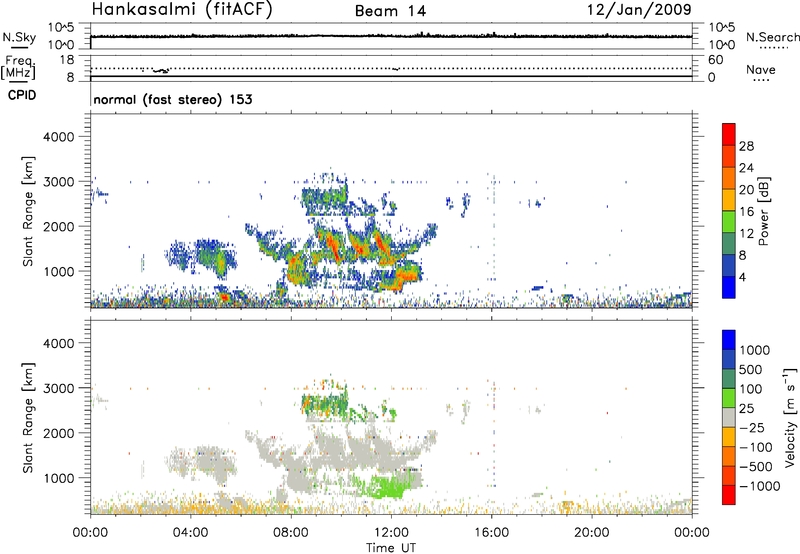
Task: Click the Power [dB] colorbar title
Action: [x=763, y=211]
